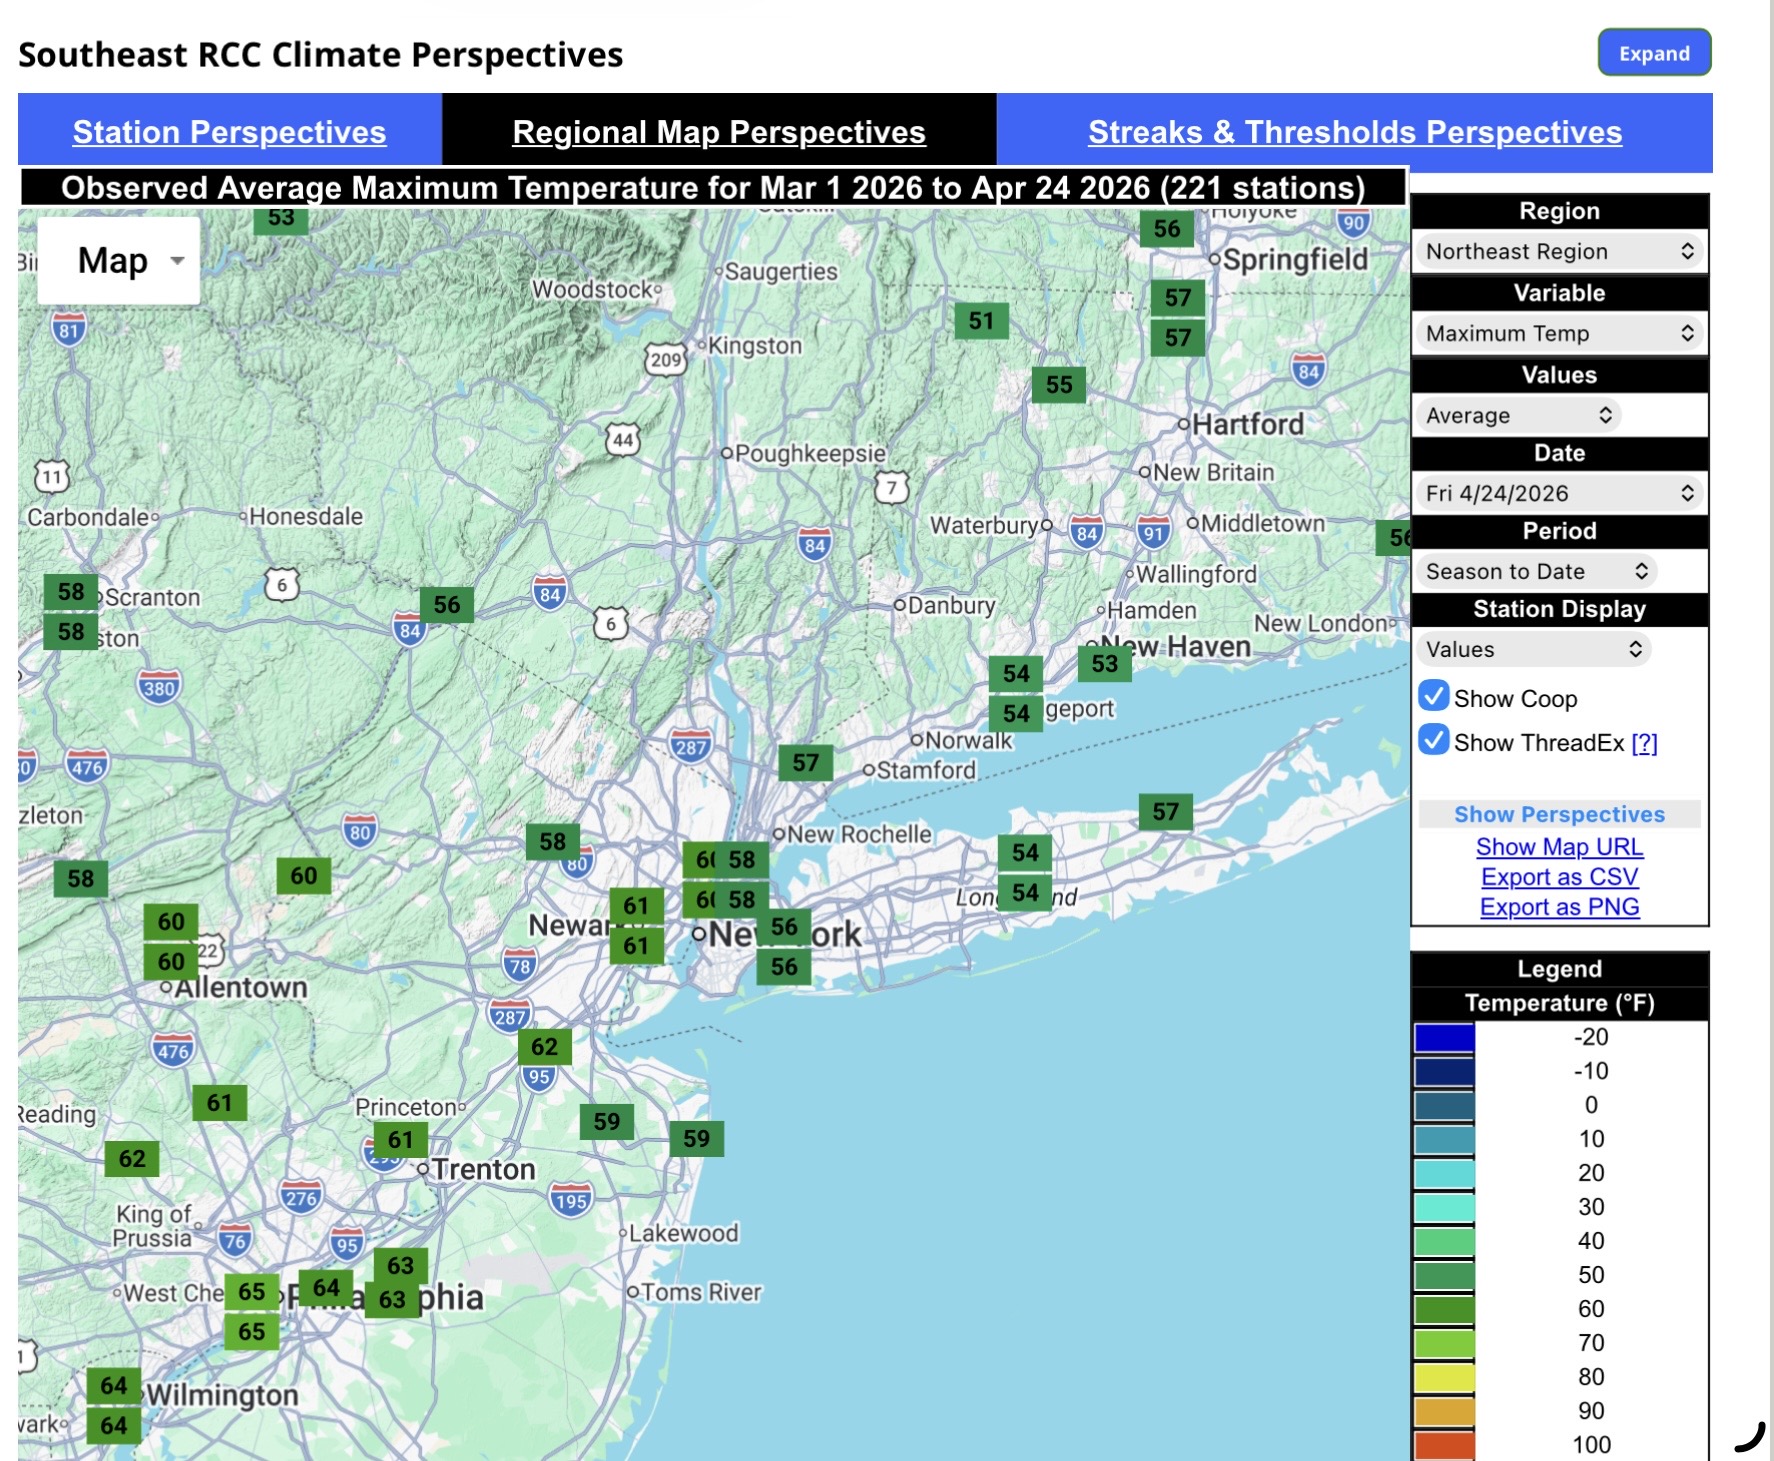Click the 56 station marker east of Scranton
Screen dimensions: 1774x1461
446,605
